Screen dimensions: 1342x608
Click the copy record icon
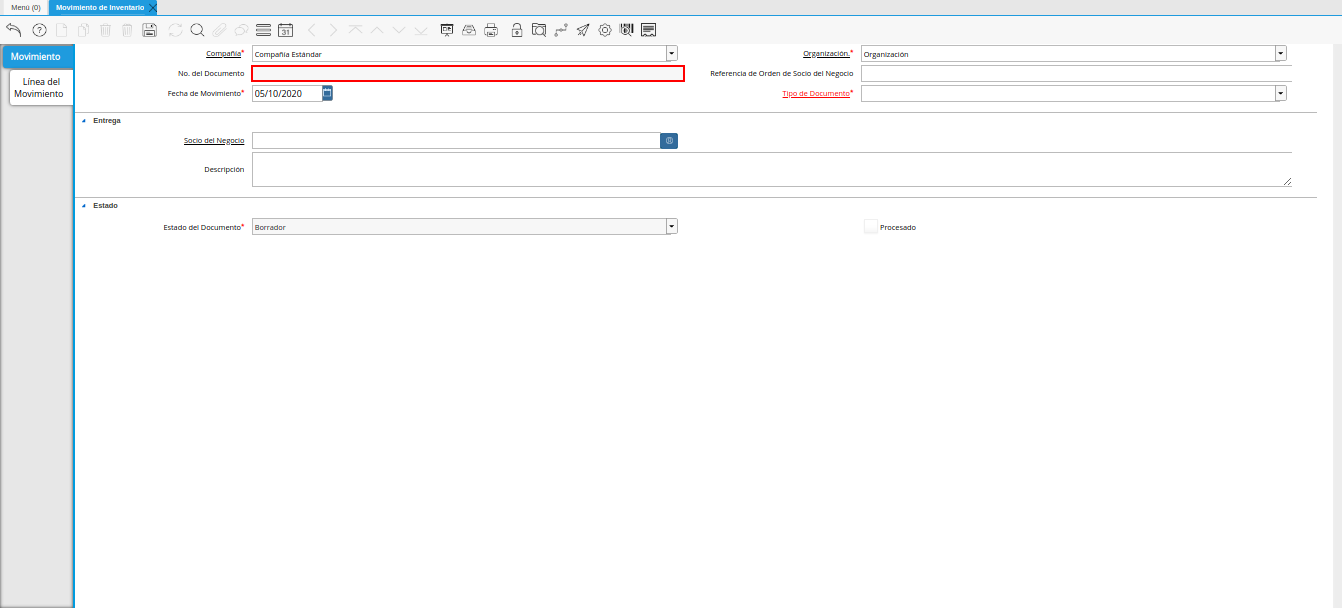coord(84,30)
